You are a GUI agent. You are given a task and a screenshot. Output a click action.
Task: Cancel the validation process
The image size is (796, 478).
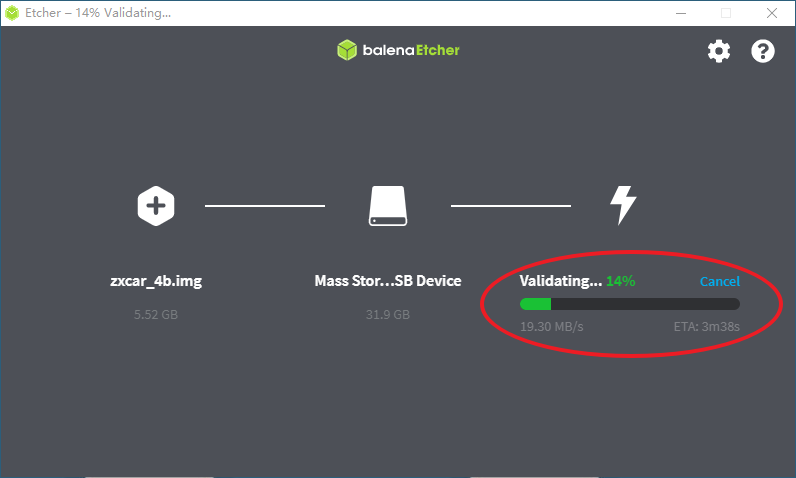point(719,282)
